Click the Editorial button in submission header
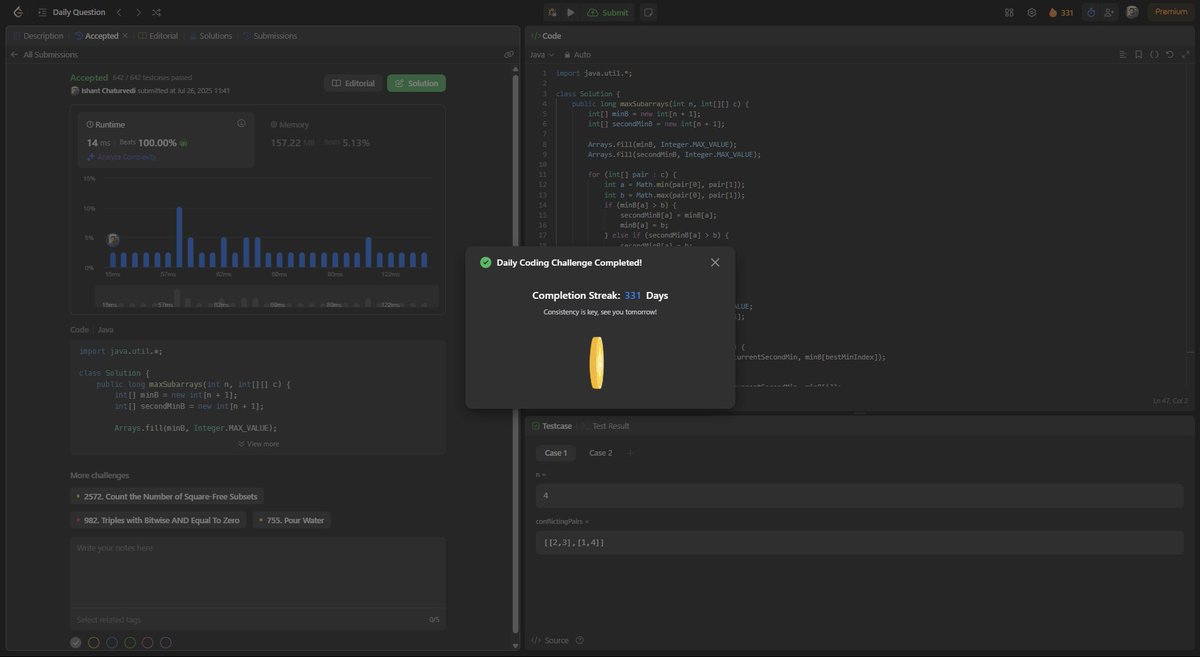 pos(353,83)
